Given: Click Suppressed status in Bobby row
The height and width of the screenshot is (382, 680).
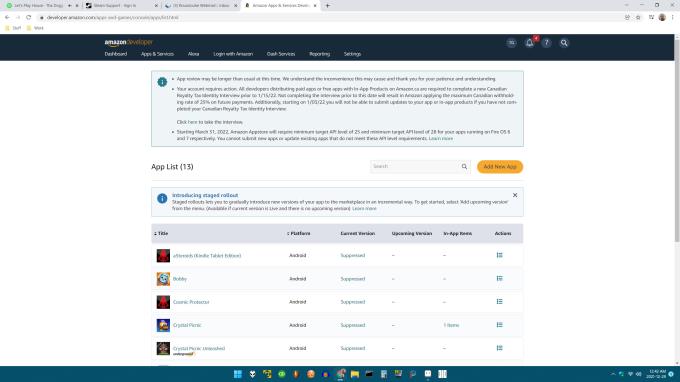Looking at the screenshot, I should [353, 279].
